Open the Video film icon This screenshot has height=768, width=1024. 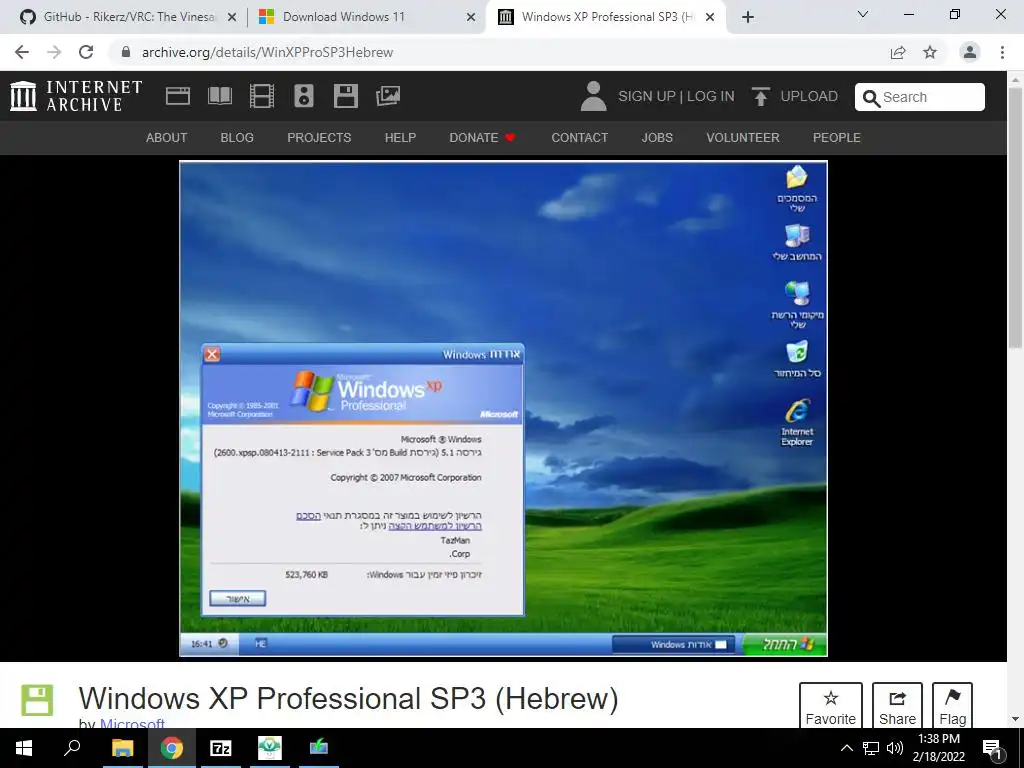261,96
